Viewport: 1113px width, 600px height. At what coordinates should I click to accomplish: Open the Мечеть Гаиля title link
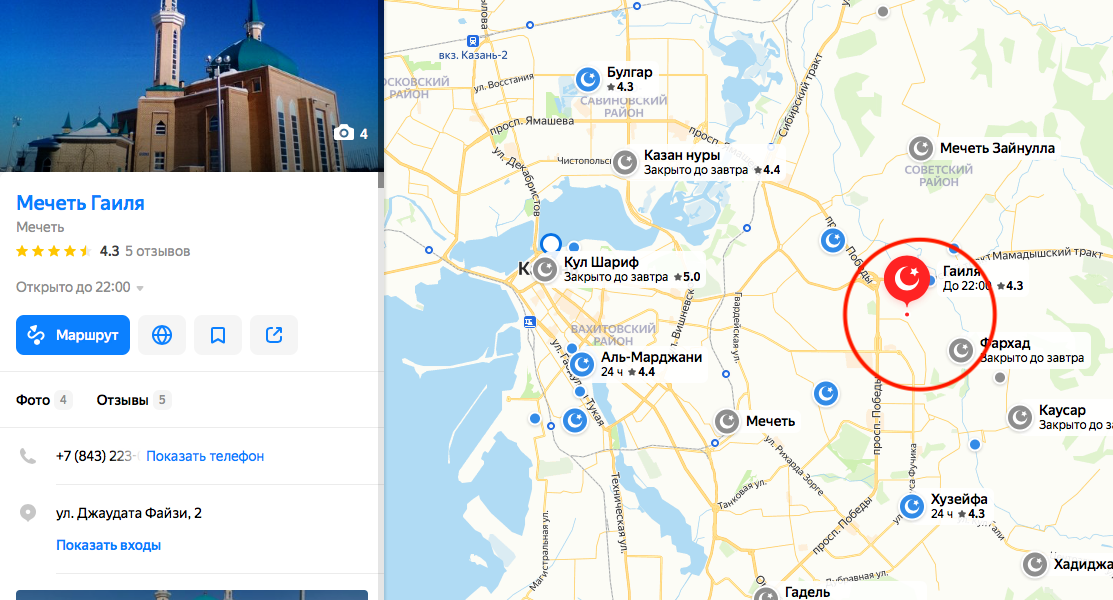[80, 203]
